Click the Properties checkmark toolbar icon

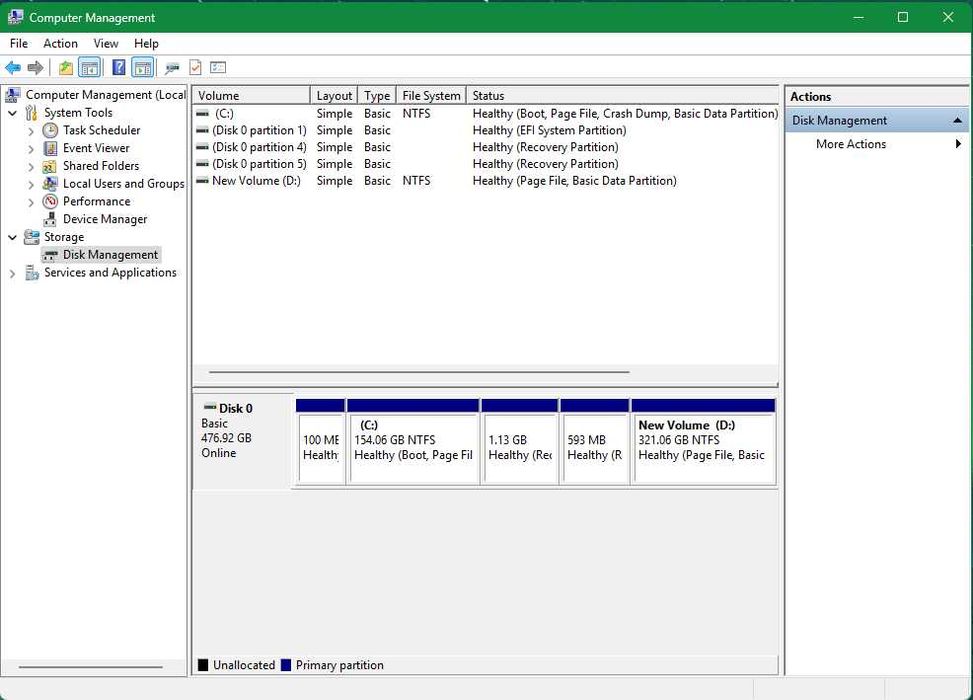tap(195, 68)
